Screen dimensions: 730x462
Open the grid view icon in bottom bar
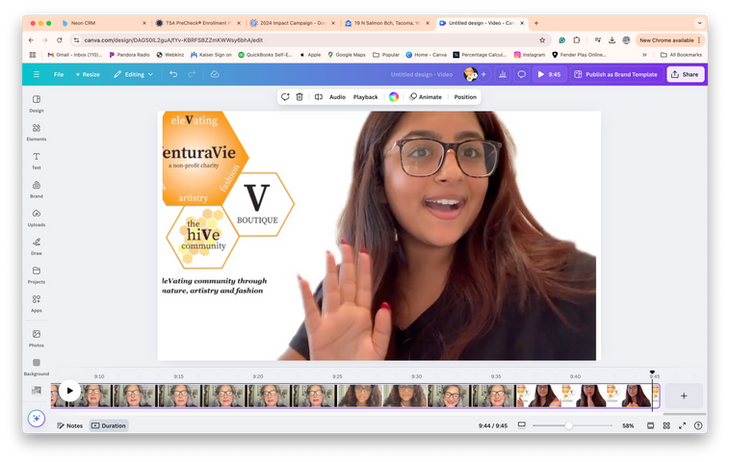(x=666, y=426)
